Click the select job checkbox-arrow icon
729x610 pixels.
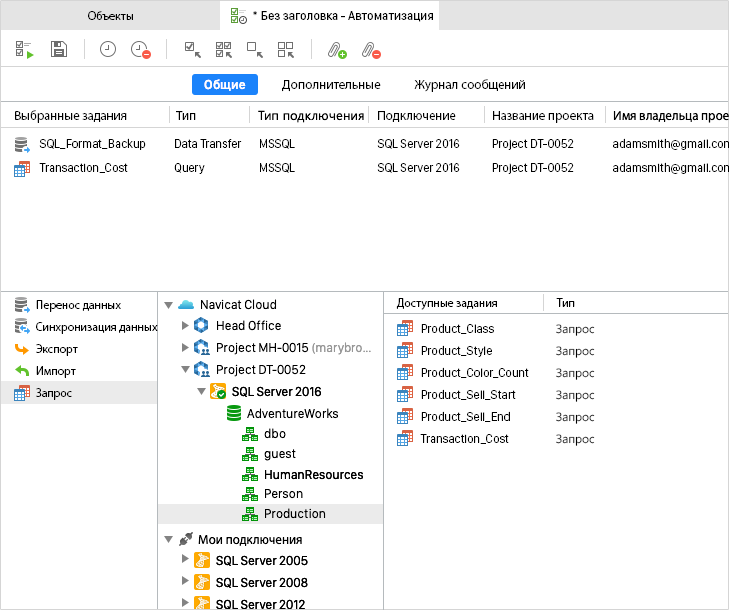pyautogui.click(x=192, y=50)
